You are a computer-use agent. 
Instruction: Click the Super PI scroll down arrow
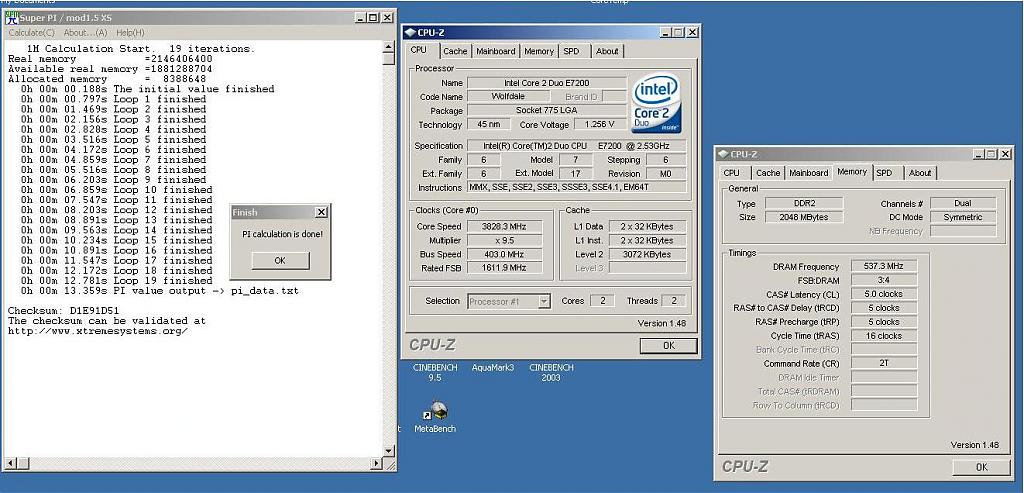tap(389, 451)
